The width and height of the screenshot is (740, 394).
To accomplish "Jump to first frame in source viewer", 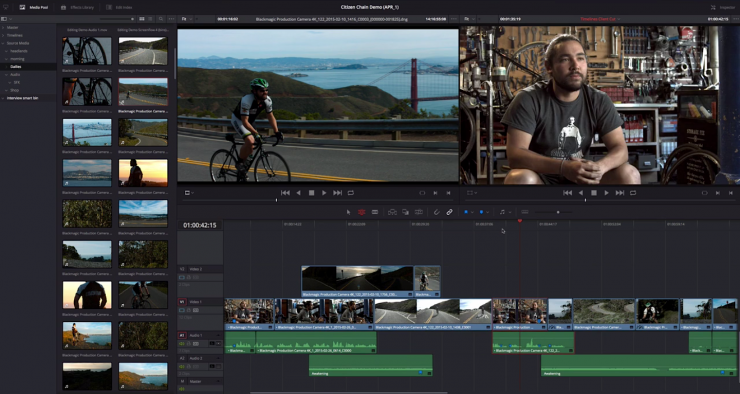I will tap(285, 193).
